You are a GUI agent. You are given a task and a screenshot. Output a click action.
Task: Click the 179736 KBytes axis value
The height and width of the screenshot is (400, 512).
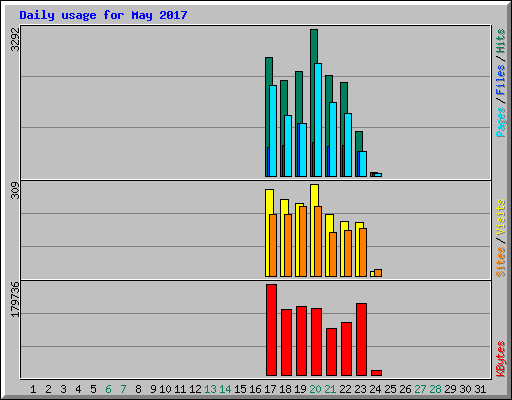pos(15,299)
